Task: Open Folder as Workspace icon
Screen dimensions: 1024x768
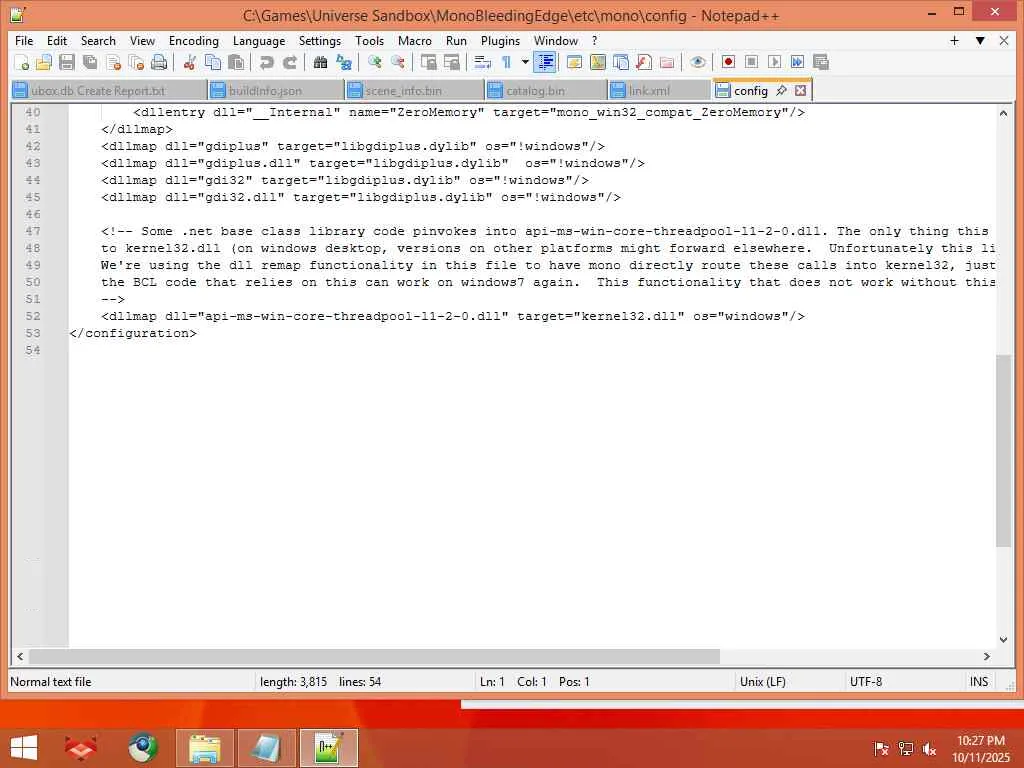Action: [667, 62]
